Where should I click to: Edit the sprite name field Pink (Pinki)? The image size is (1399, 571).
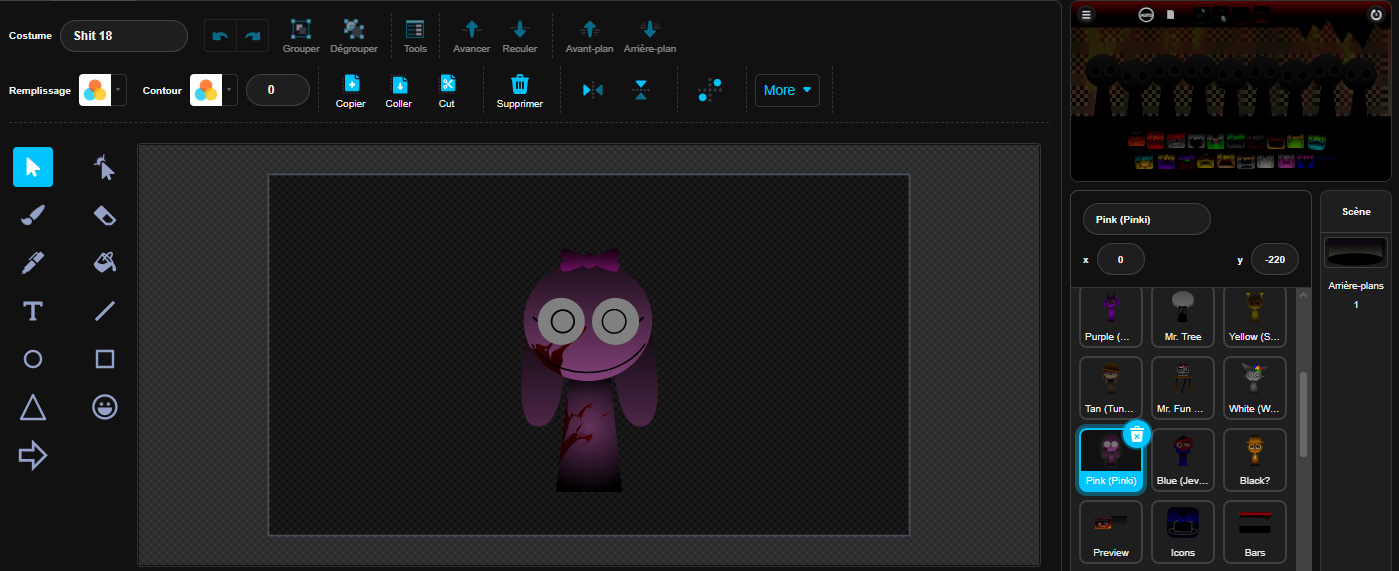(1147, 219)
